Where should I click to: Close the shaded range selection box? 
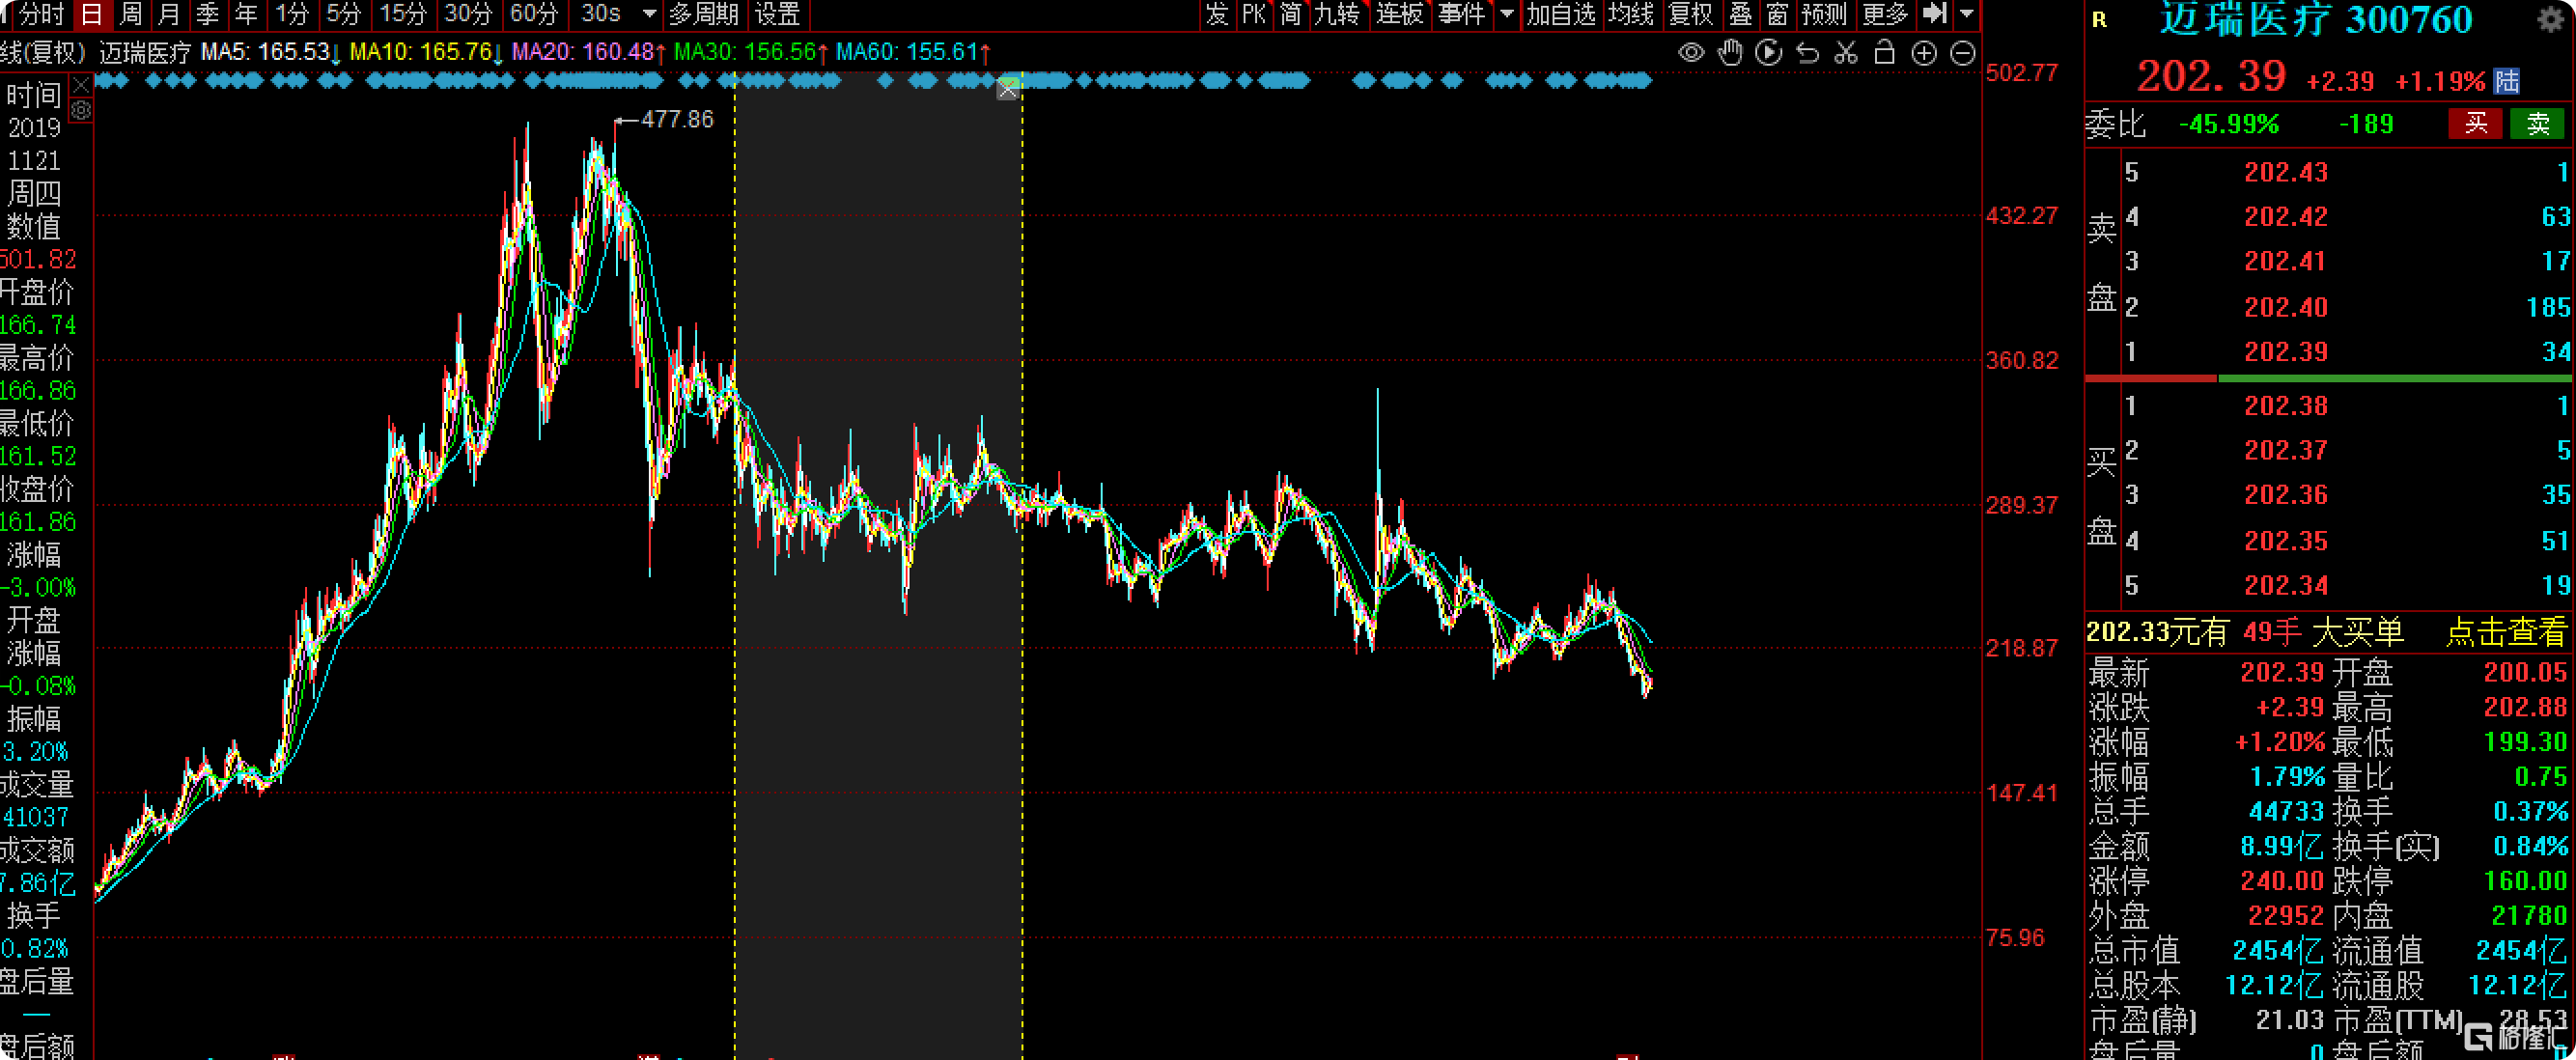click(1007, 91)
